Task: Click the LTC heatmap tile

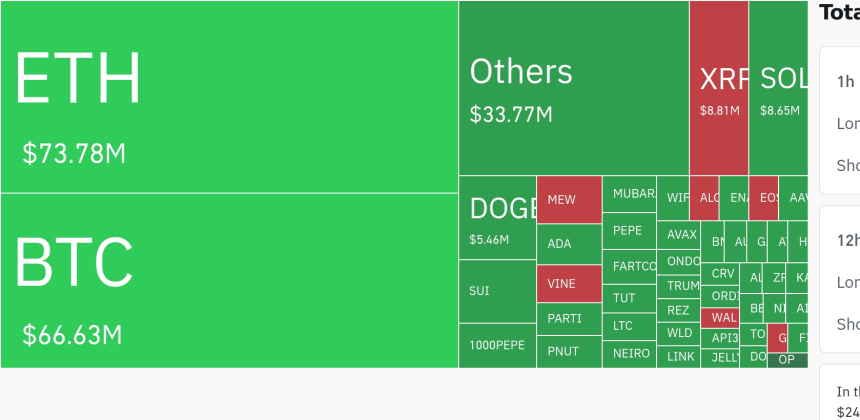Action: click(x=629, y=326)
